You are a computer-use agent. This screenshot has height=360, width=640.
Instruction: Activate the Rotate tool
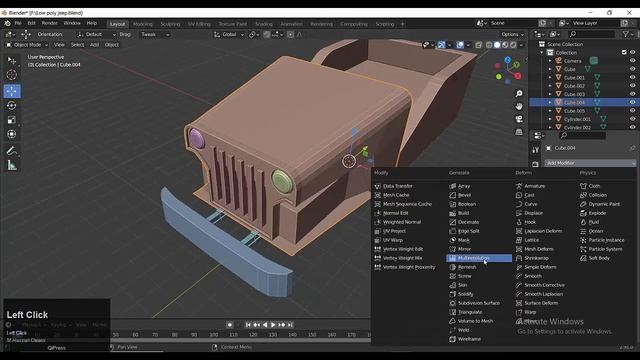click(12, 105)
